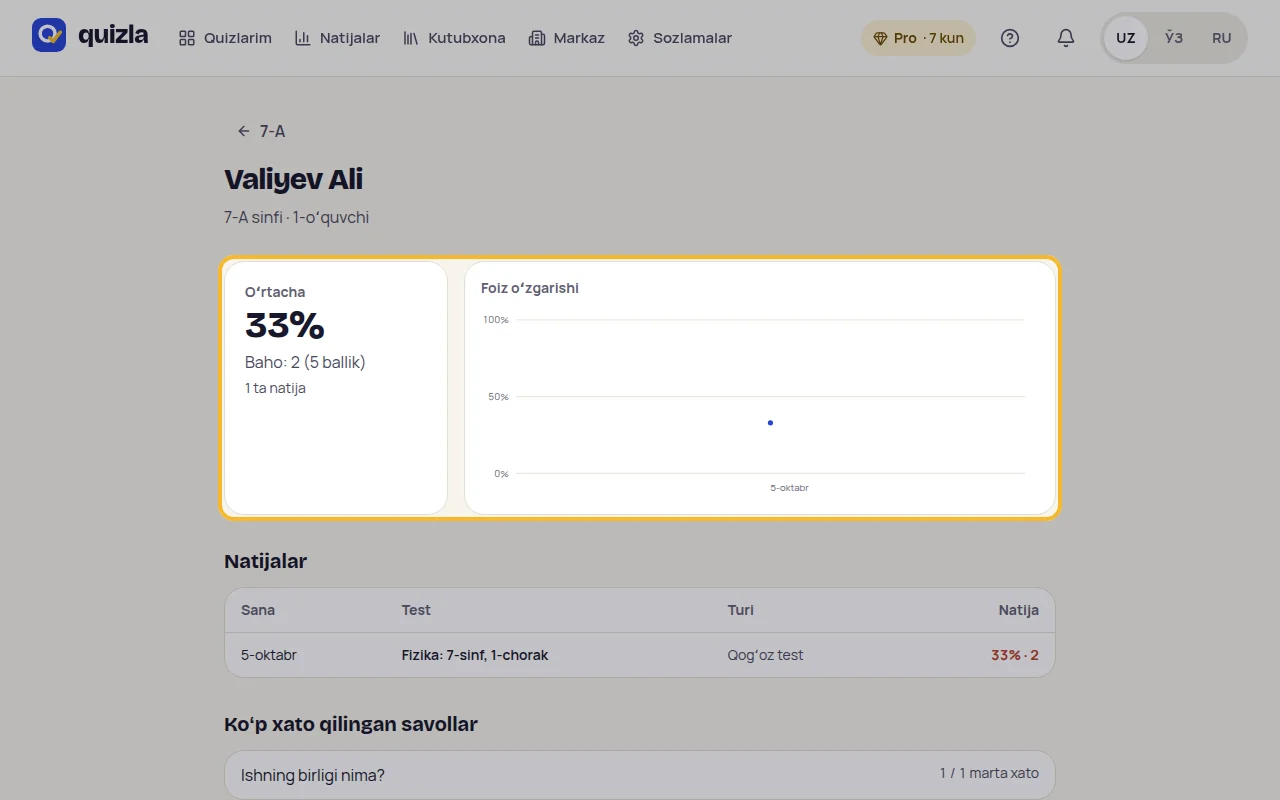The image size is (1280, 800).
Task: Open notifications bell icon
Action: pos(1066,38)
